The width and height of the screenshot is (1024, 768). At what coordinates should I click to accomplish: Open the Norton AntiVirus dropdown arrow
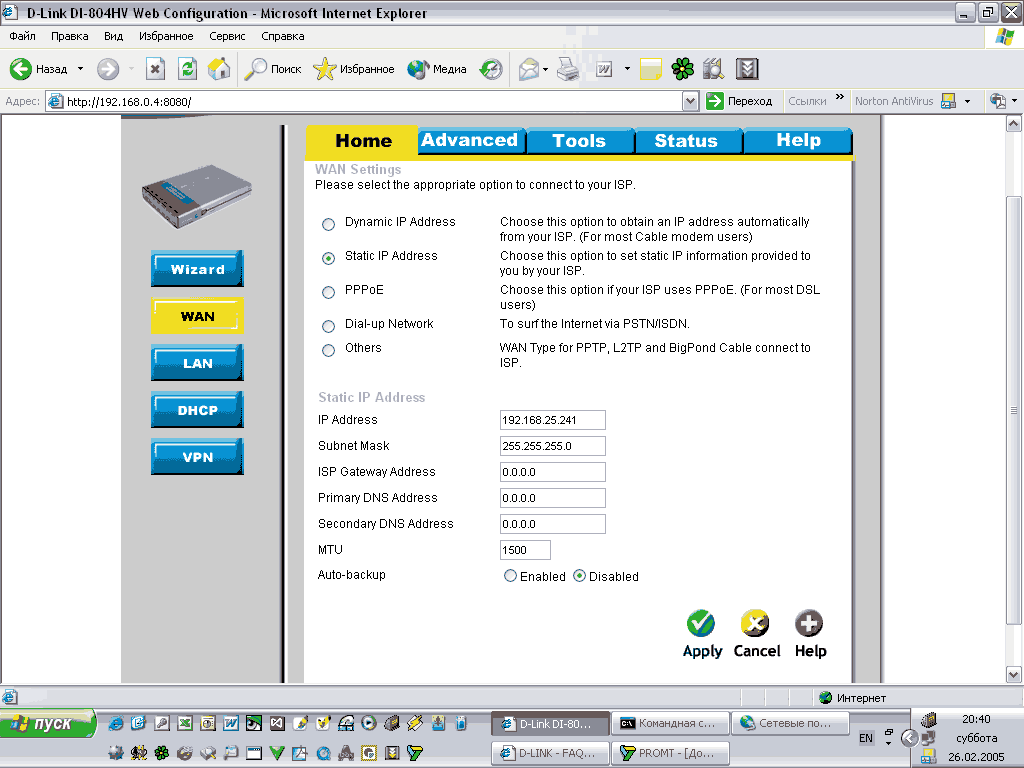967,101
